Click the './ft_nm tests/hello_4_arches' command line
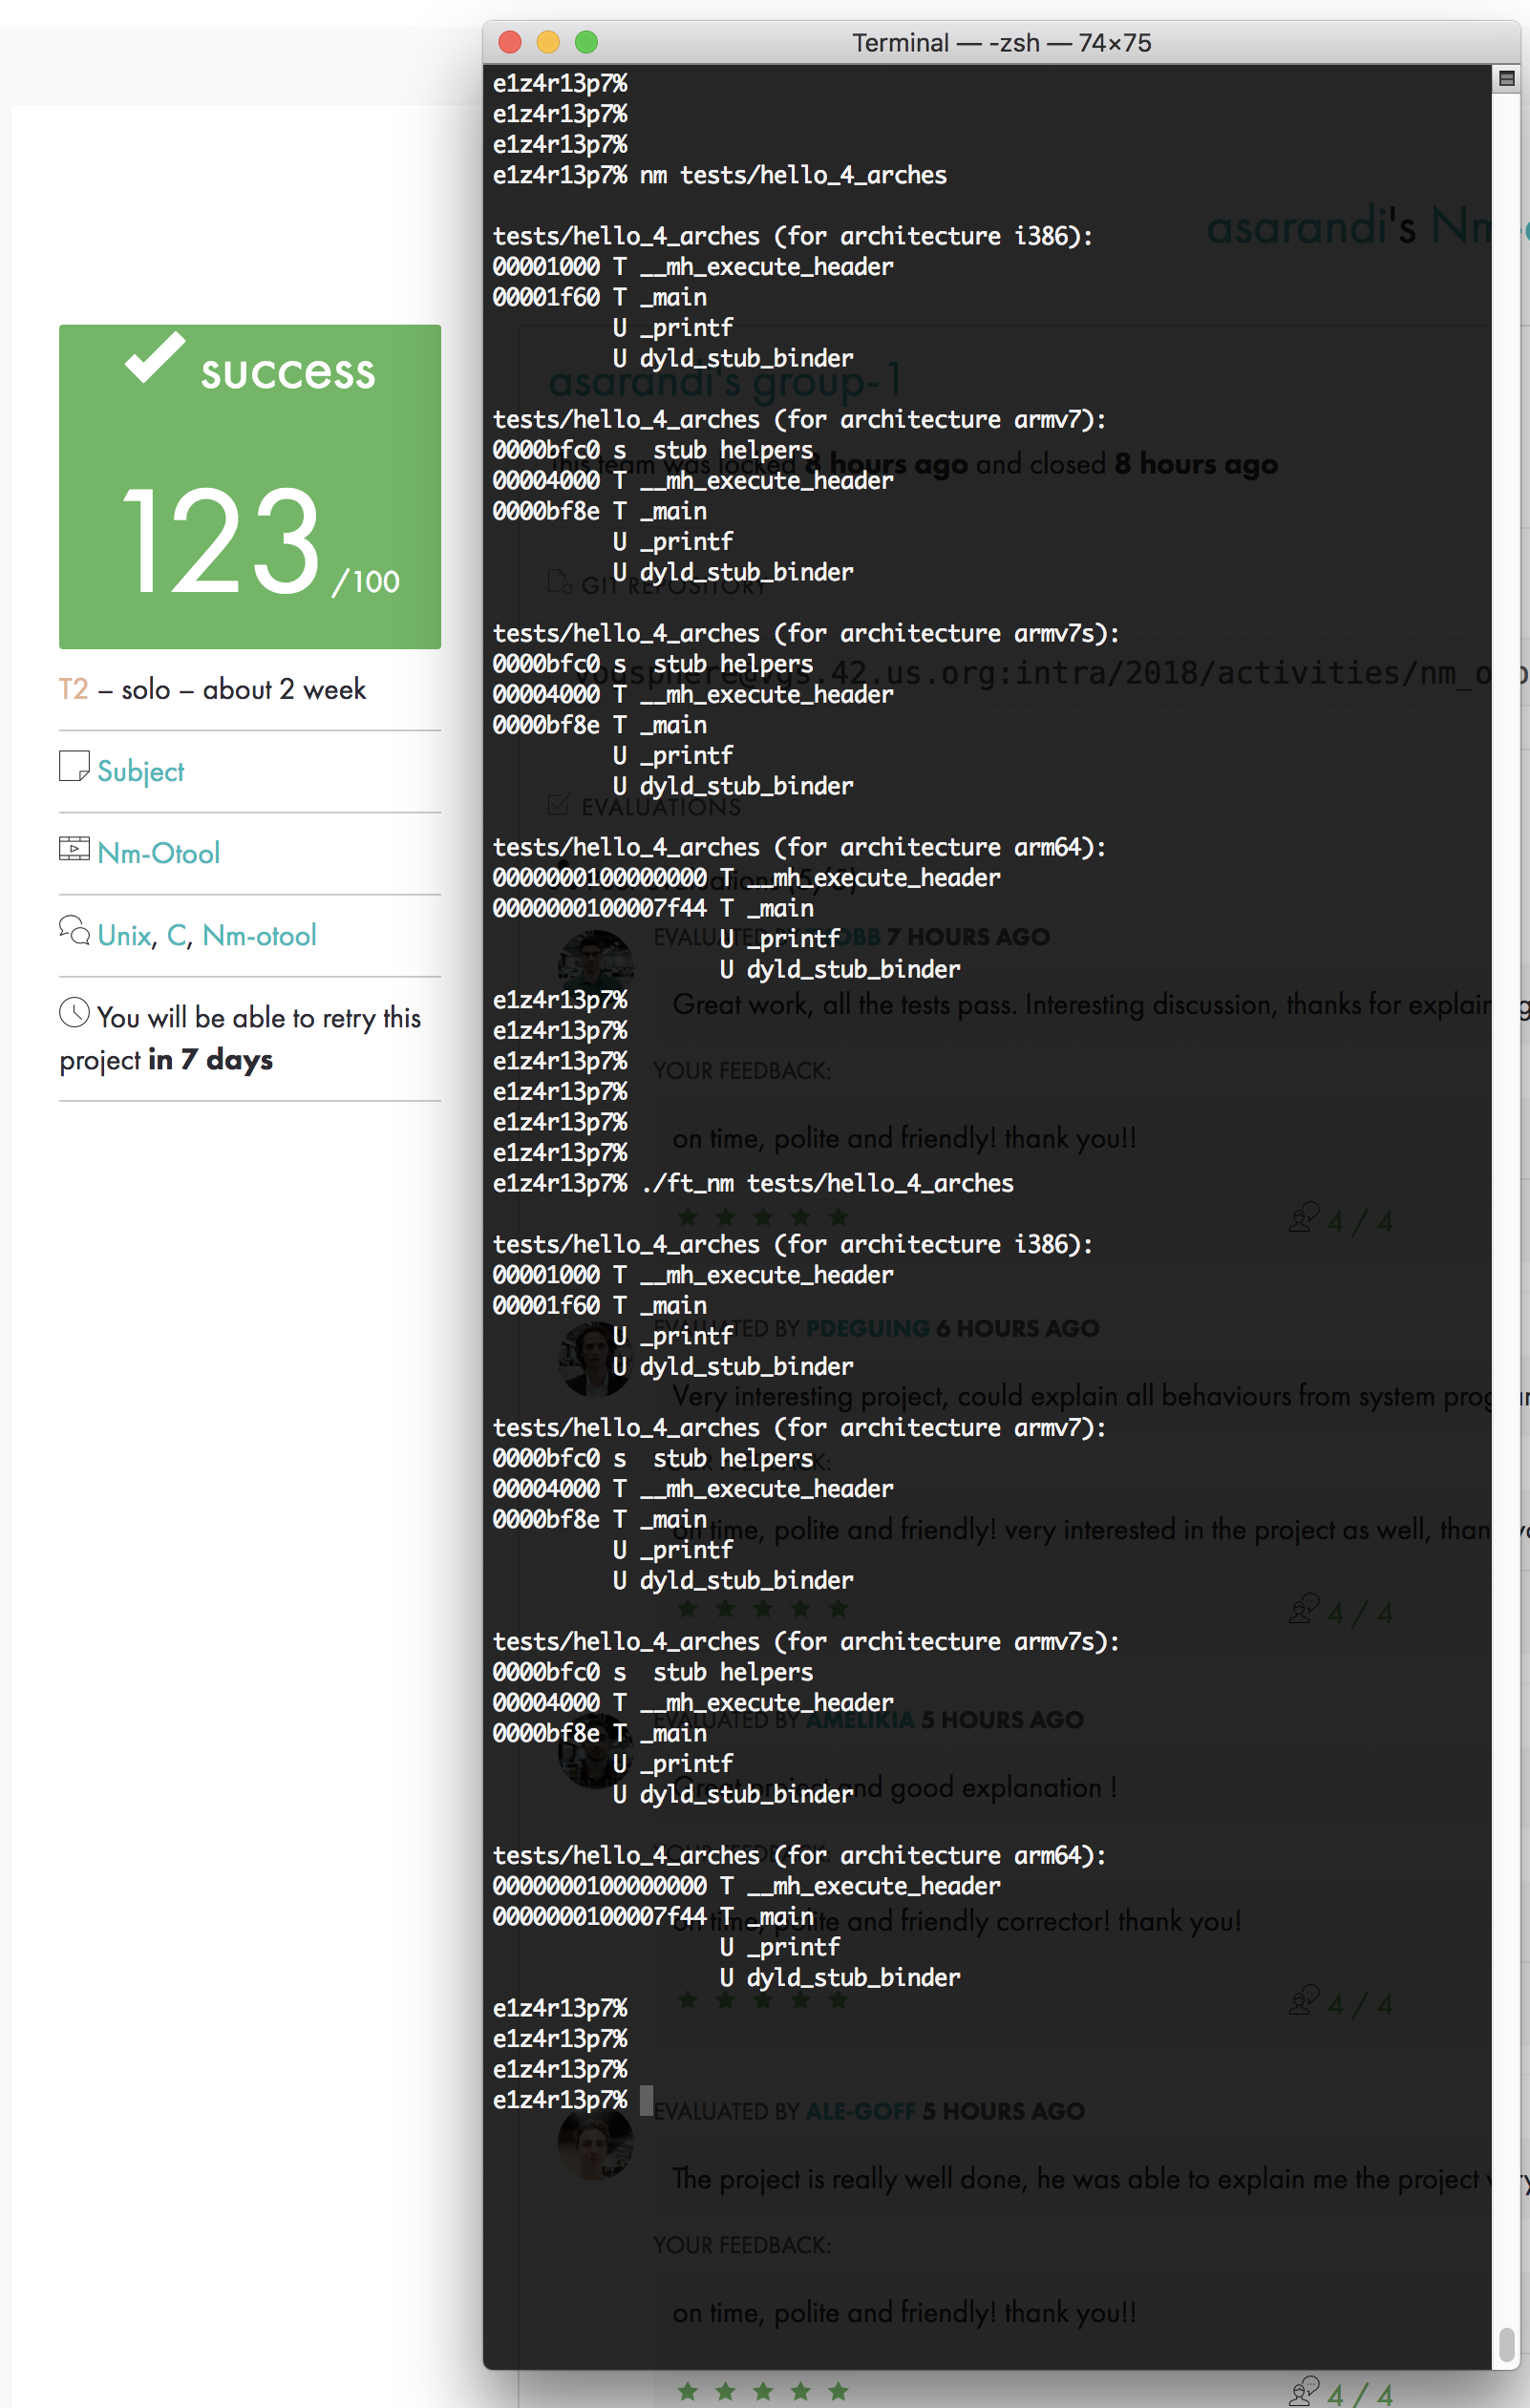This screenshot has width=1530, height=2408. (x=753, y=1183)
